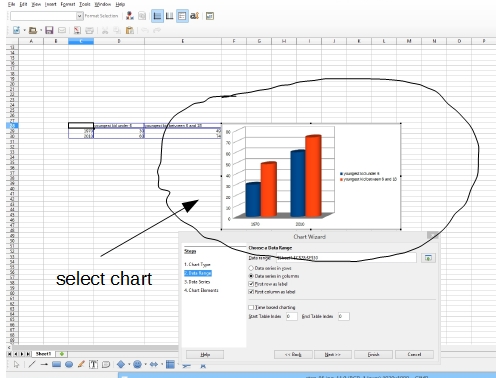Uncheck First row as label
The image size is (496, 378).
[251, 284]
